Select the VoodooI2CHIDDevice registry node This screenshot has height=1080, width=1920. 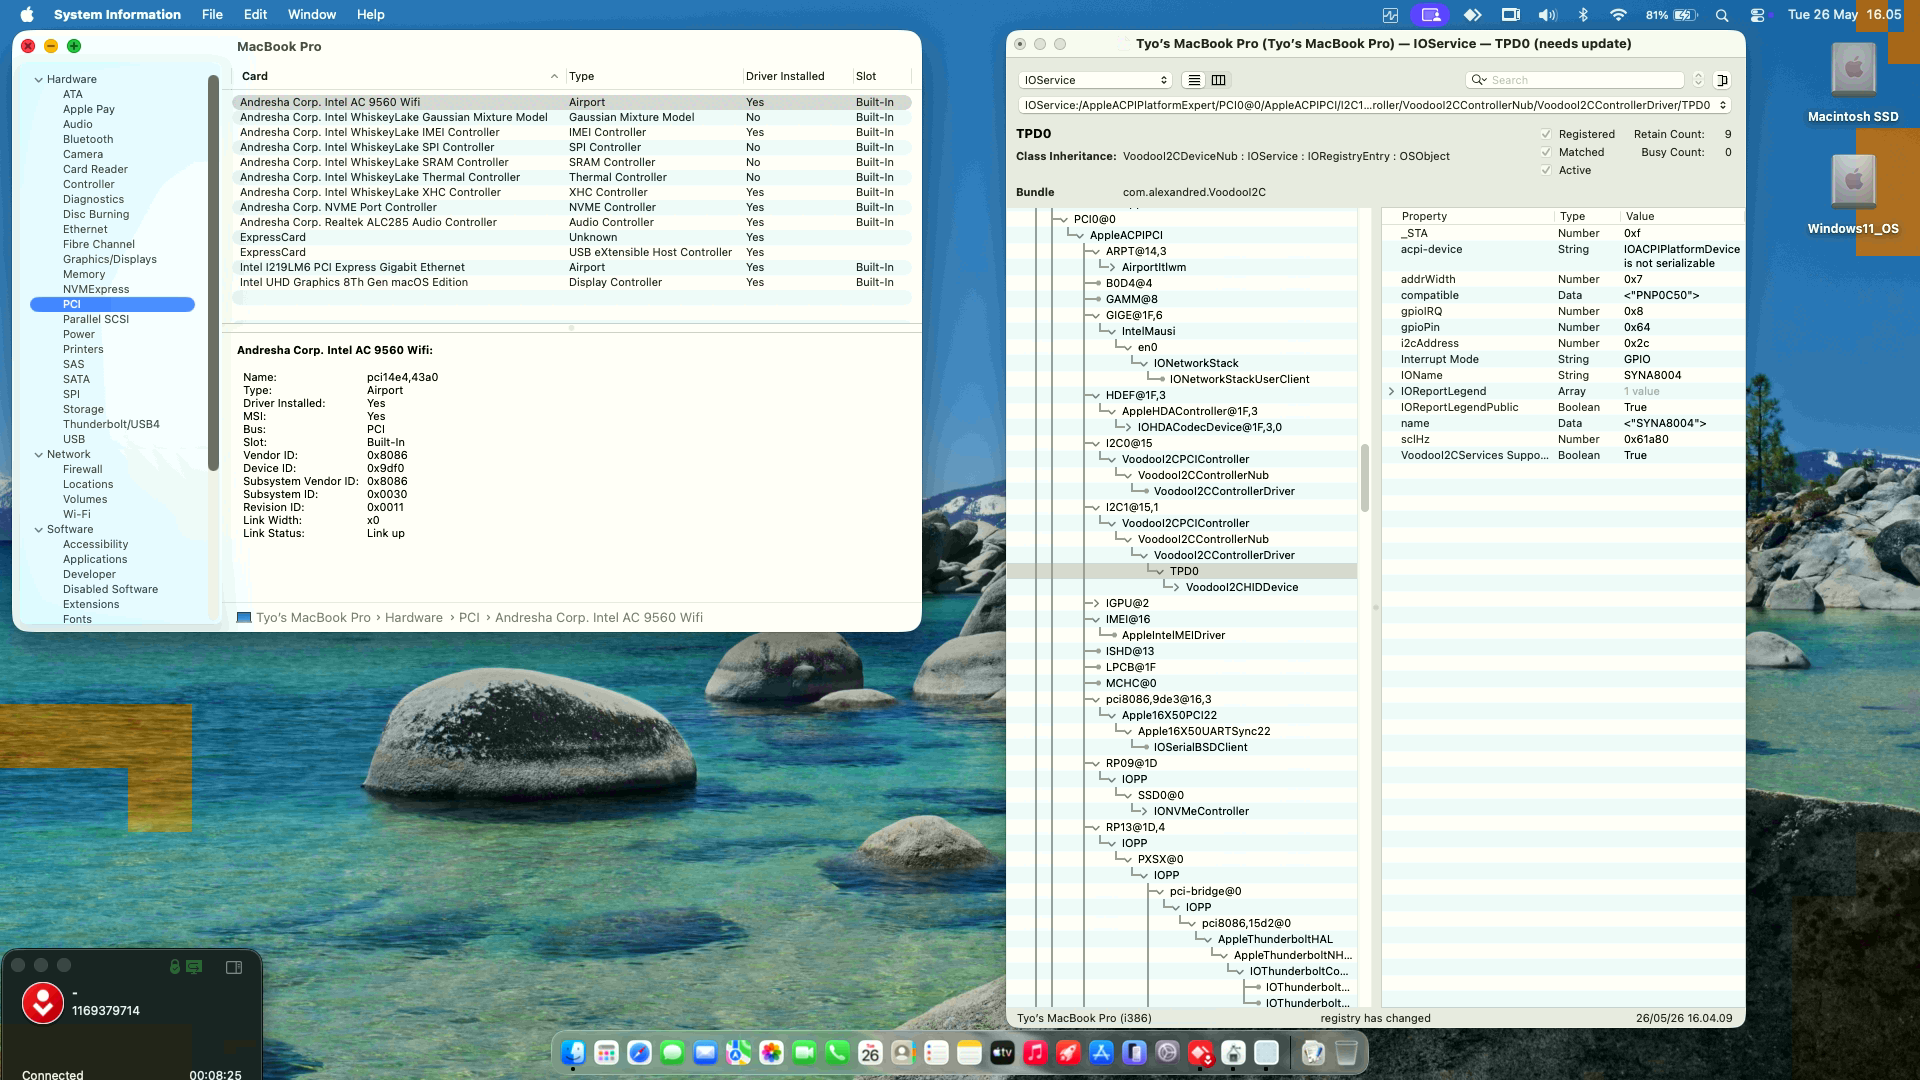[1241, 587]
